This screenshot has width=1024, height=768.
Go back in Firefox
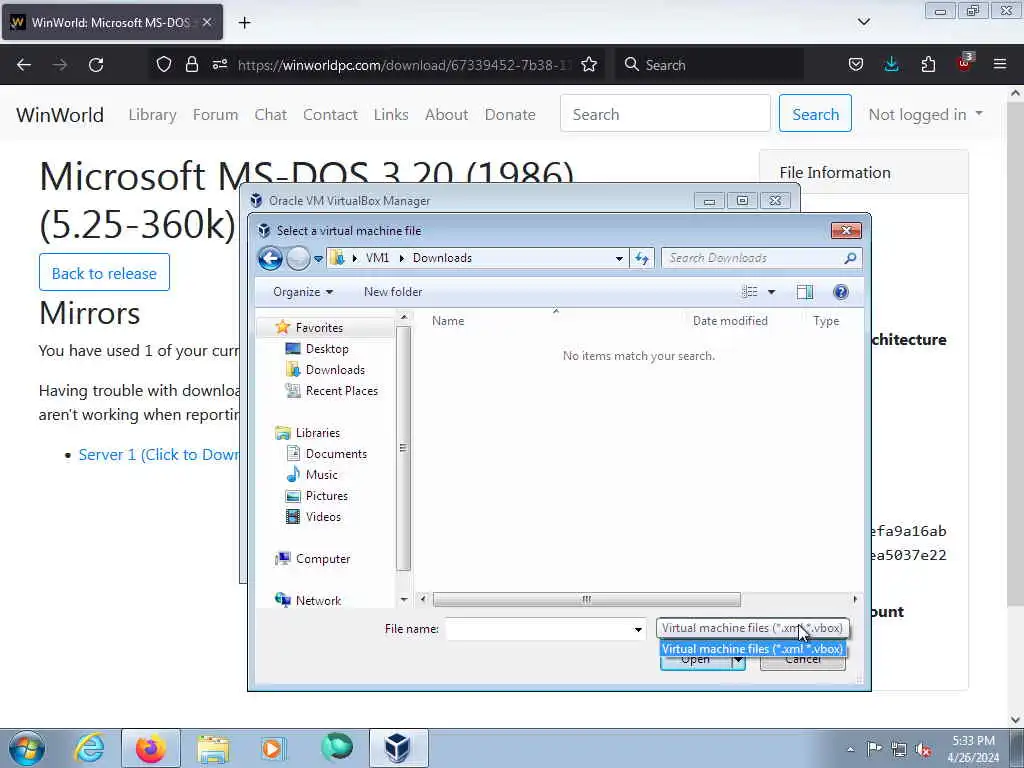coord(24,65)
